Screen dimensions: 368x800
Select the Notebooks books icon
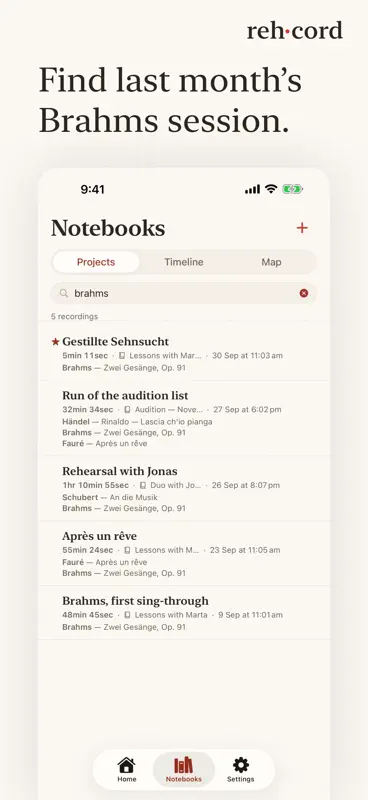[x=184, y=765]
